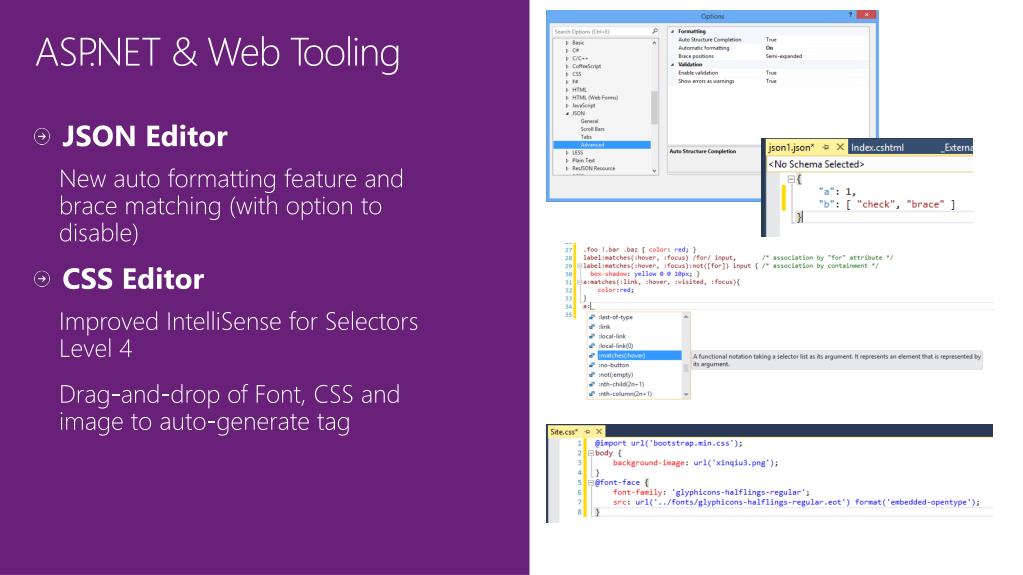
Task: Expand the JavaScript options node
Action: 567,105
